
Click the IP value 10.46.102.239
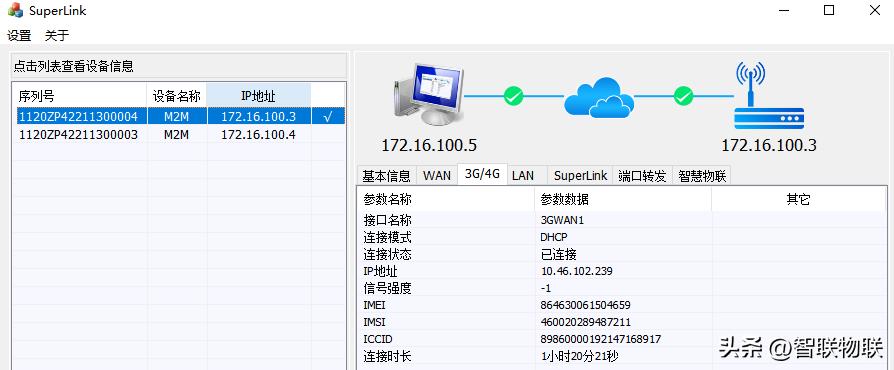576,271
